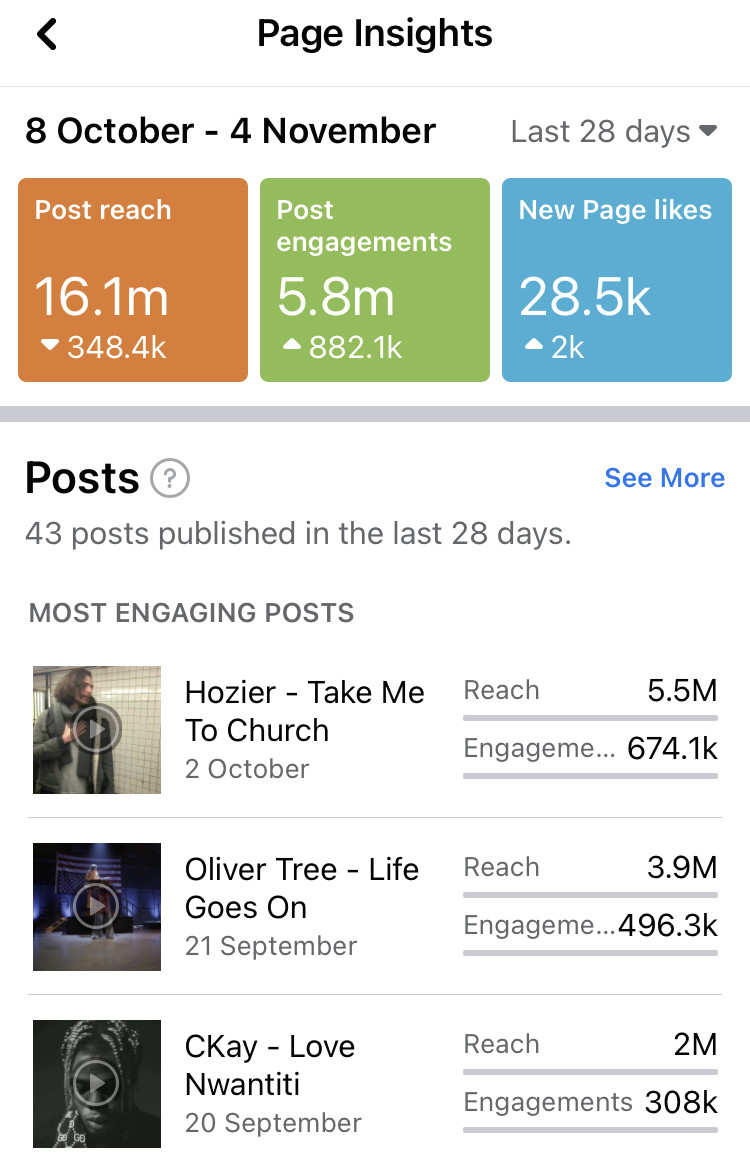Open the Post reach card
750x1164 pixels.
click(x=133, y=280)
